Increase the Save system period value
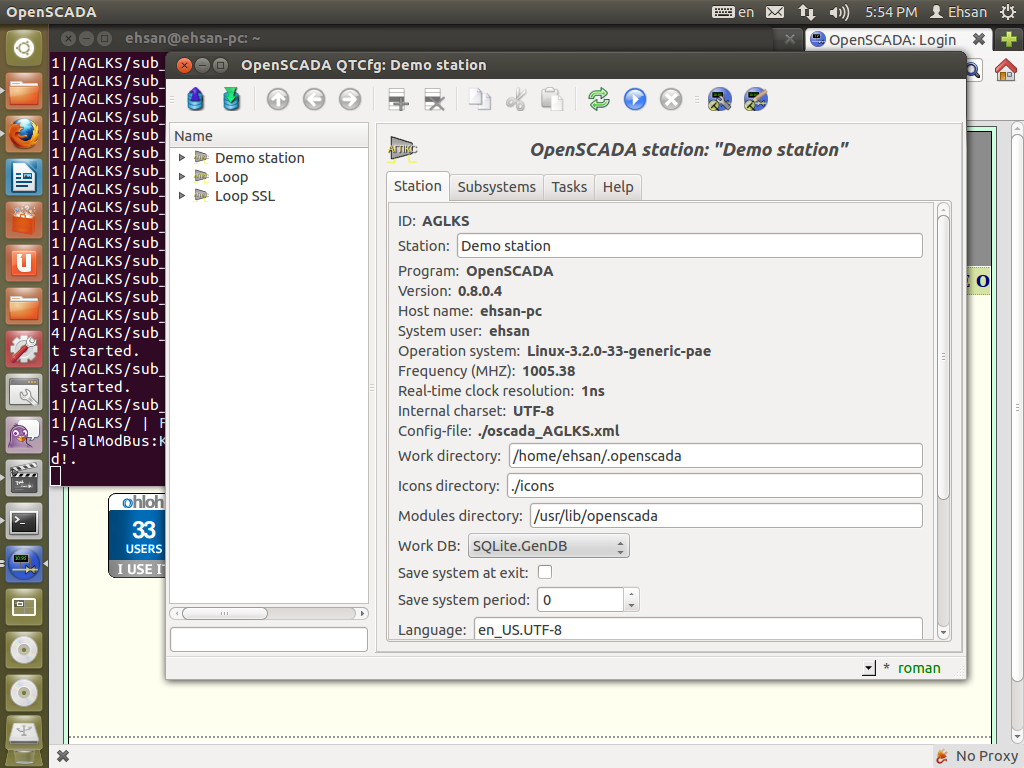1024x768 pixels. tap(631, 595)
